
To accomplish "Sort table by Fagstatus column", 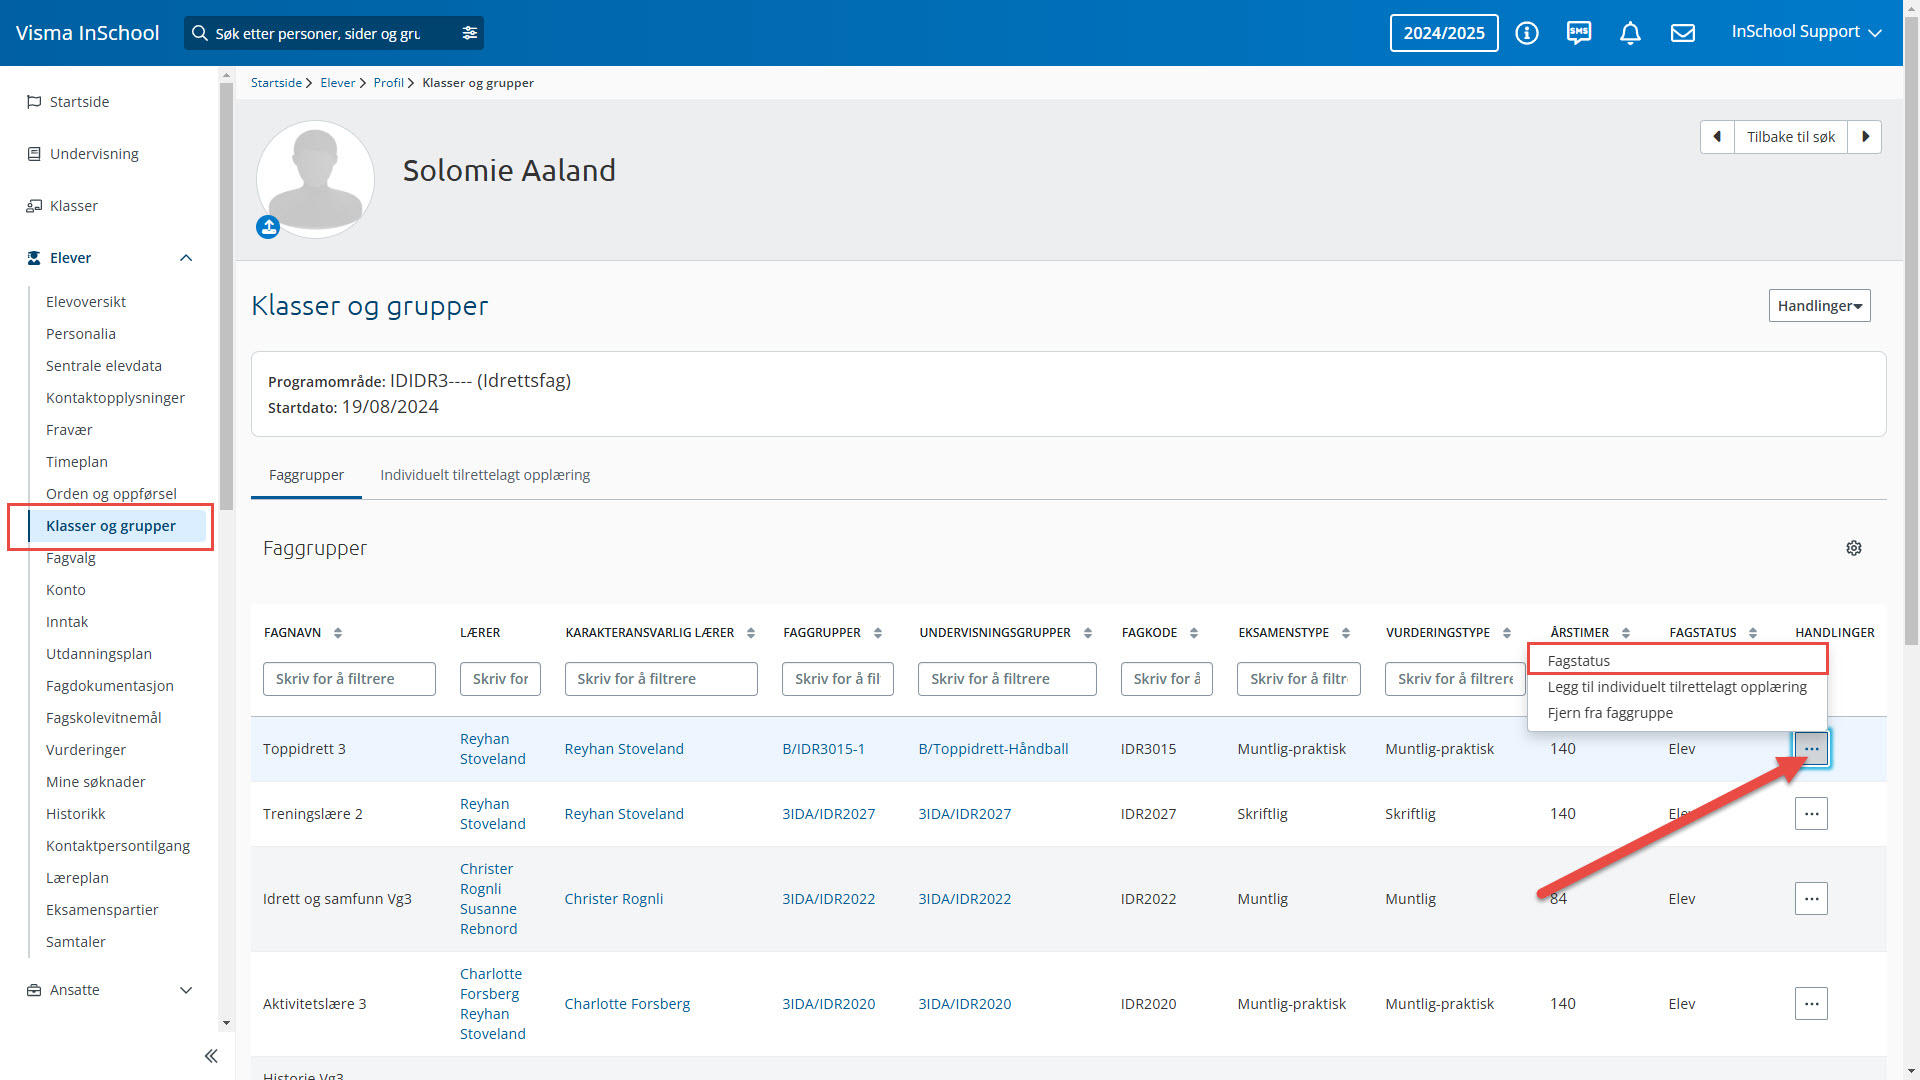I will [x=1753, y=633].
